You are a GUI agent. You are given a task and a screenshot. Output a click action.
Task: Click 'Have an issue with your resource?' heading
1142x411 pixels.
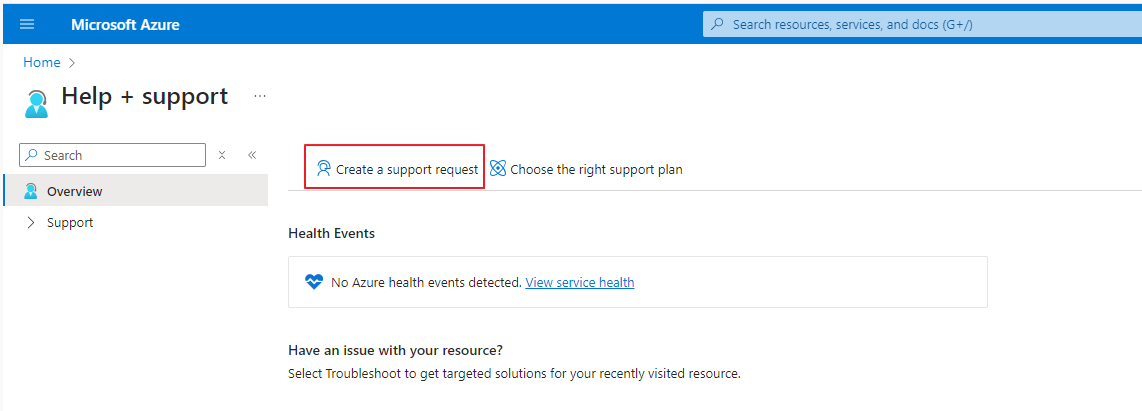pyautogui.click(x=395, y=350)
